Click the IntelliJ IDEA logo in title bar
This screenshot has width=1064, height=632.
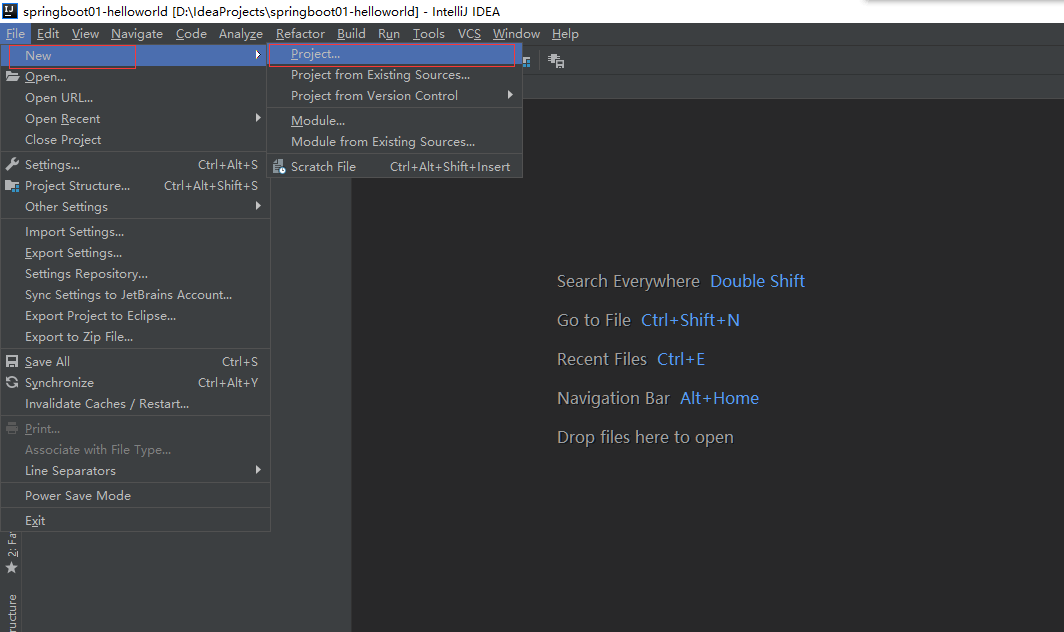coord(10,10)
